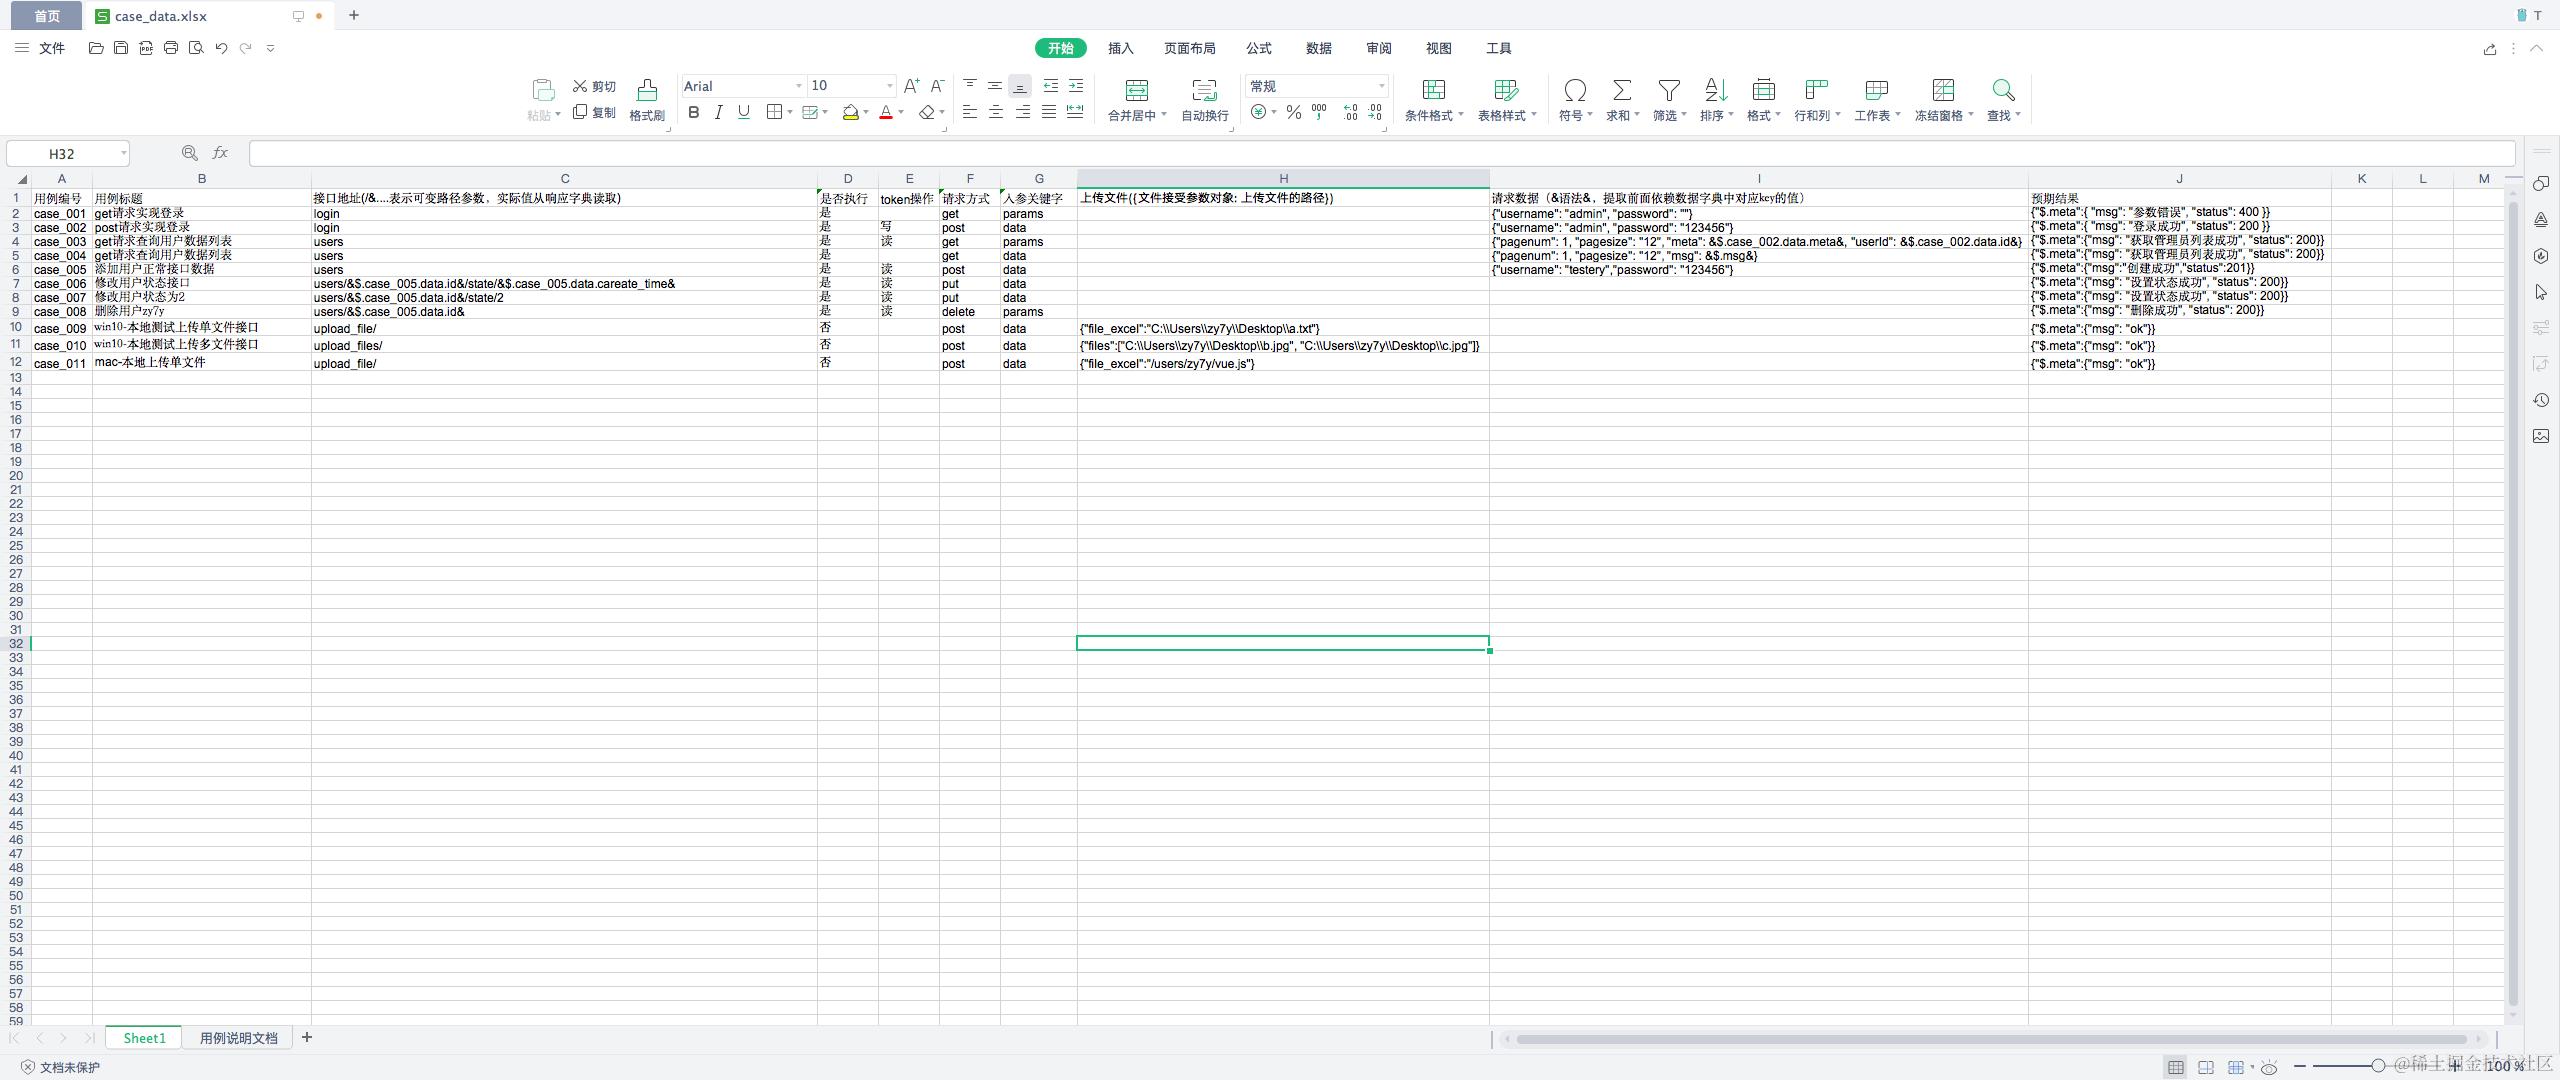This screenshot has width=2560, height=1080.
Task: Click the zoom slider in the status bar
Action: tap(2378, 1067)
